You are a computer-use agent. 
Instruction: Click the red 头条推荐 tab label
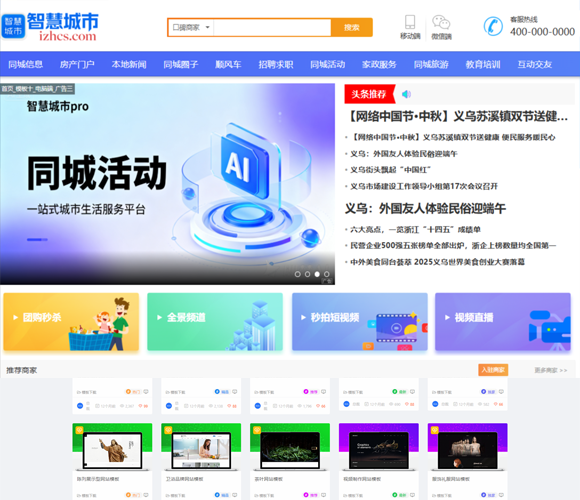click(369, 94)
